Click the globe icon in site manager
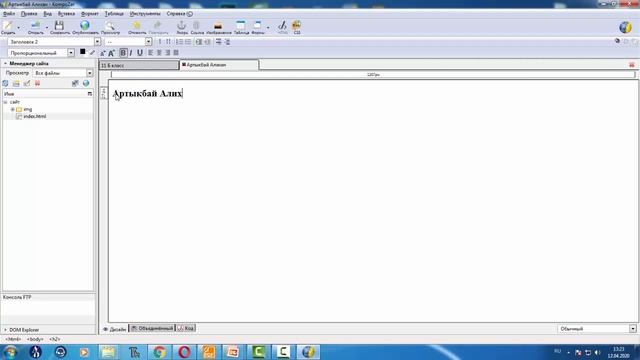 pyautogui.click(x=86, y=84)
